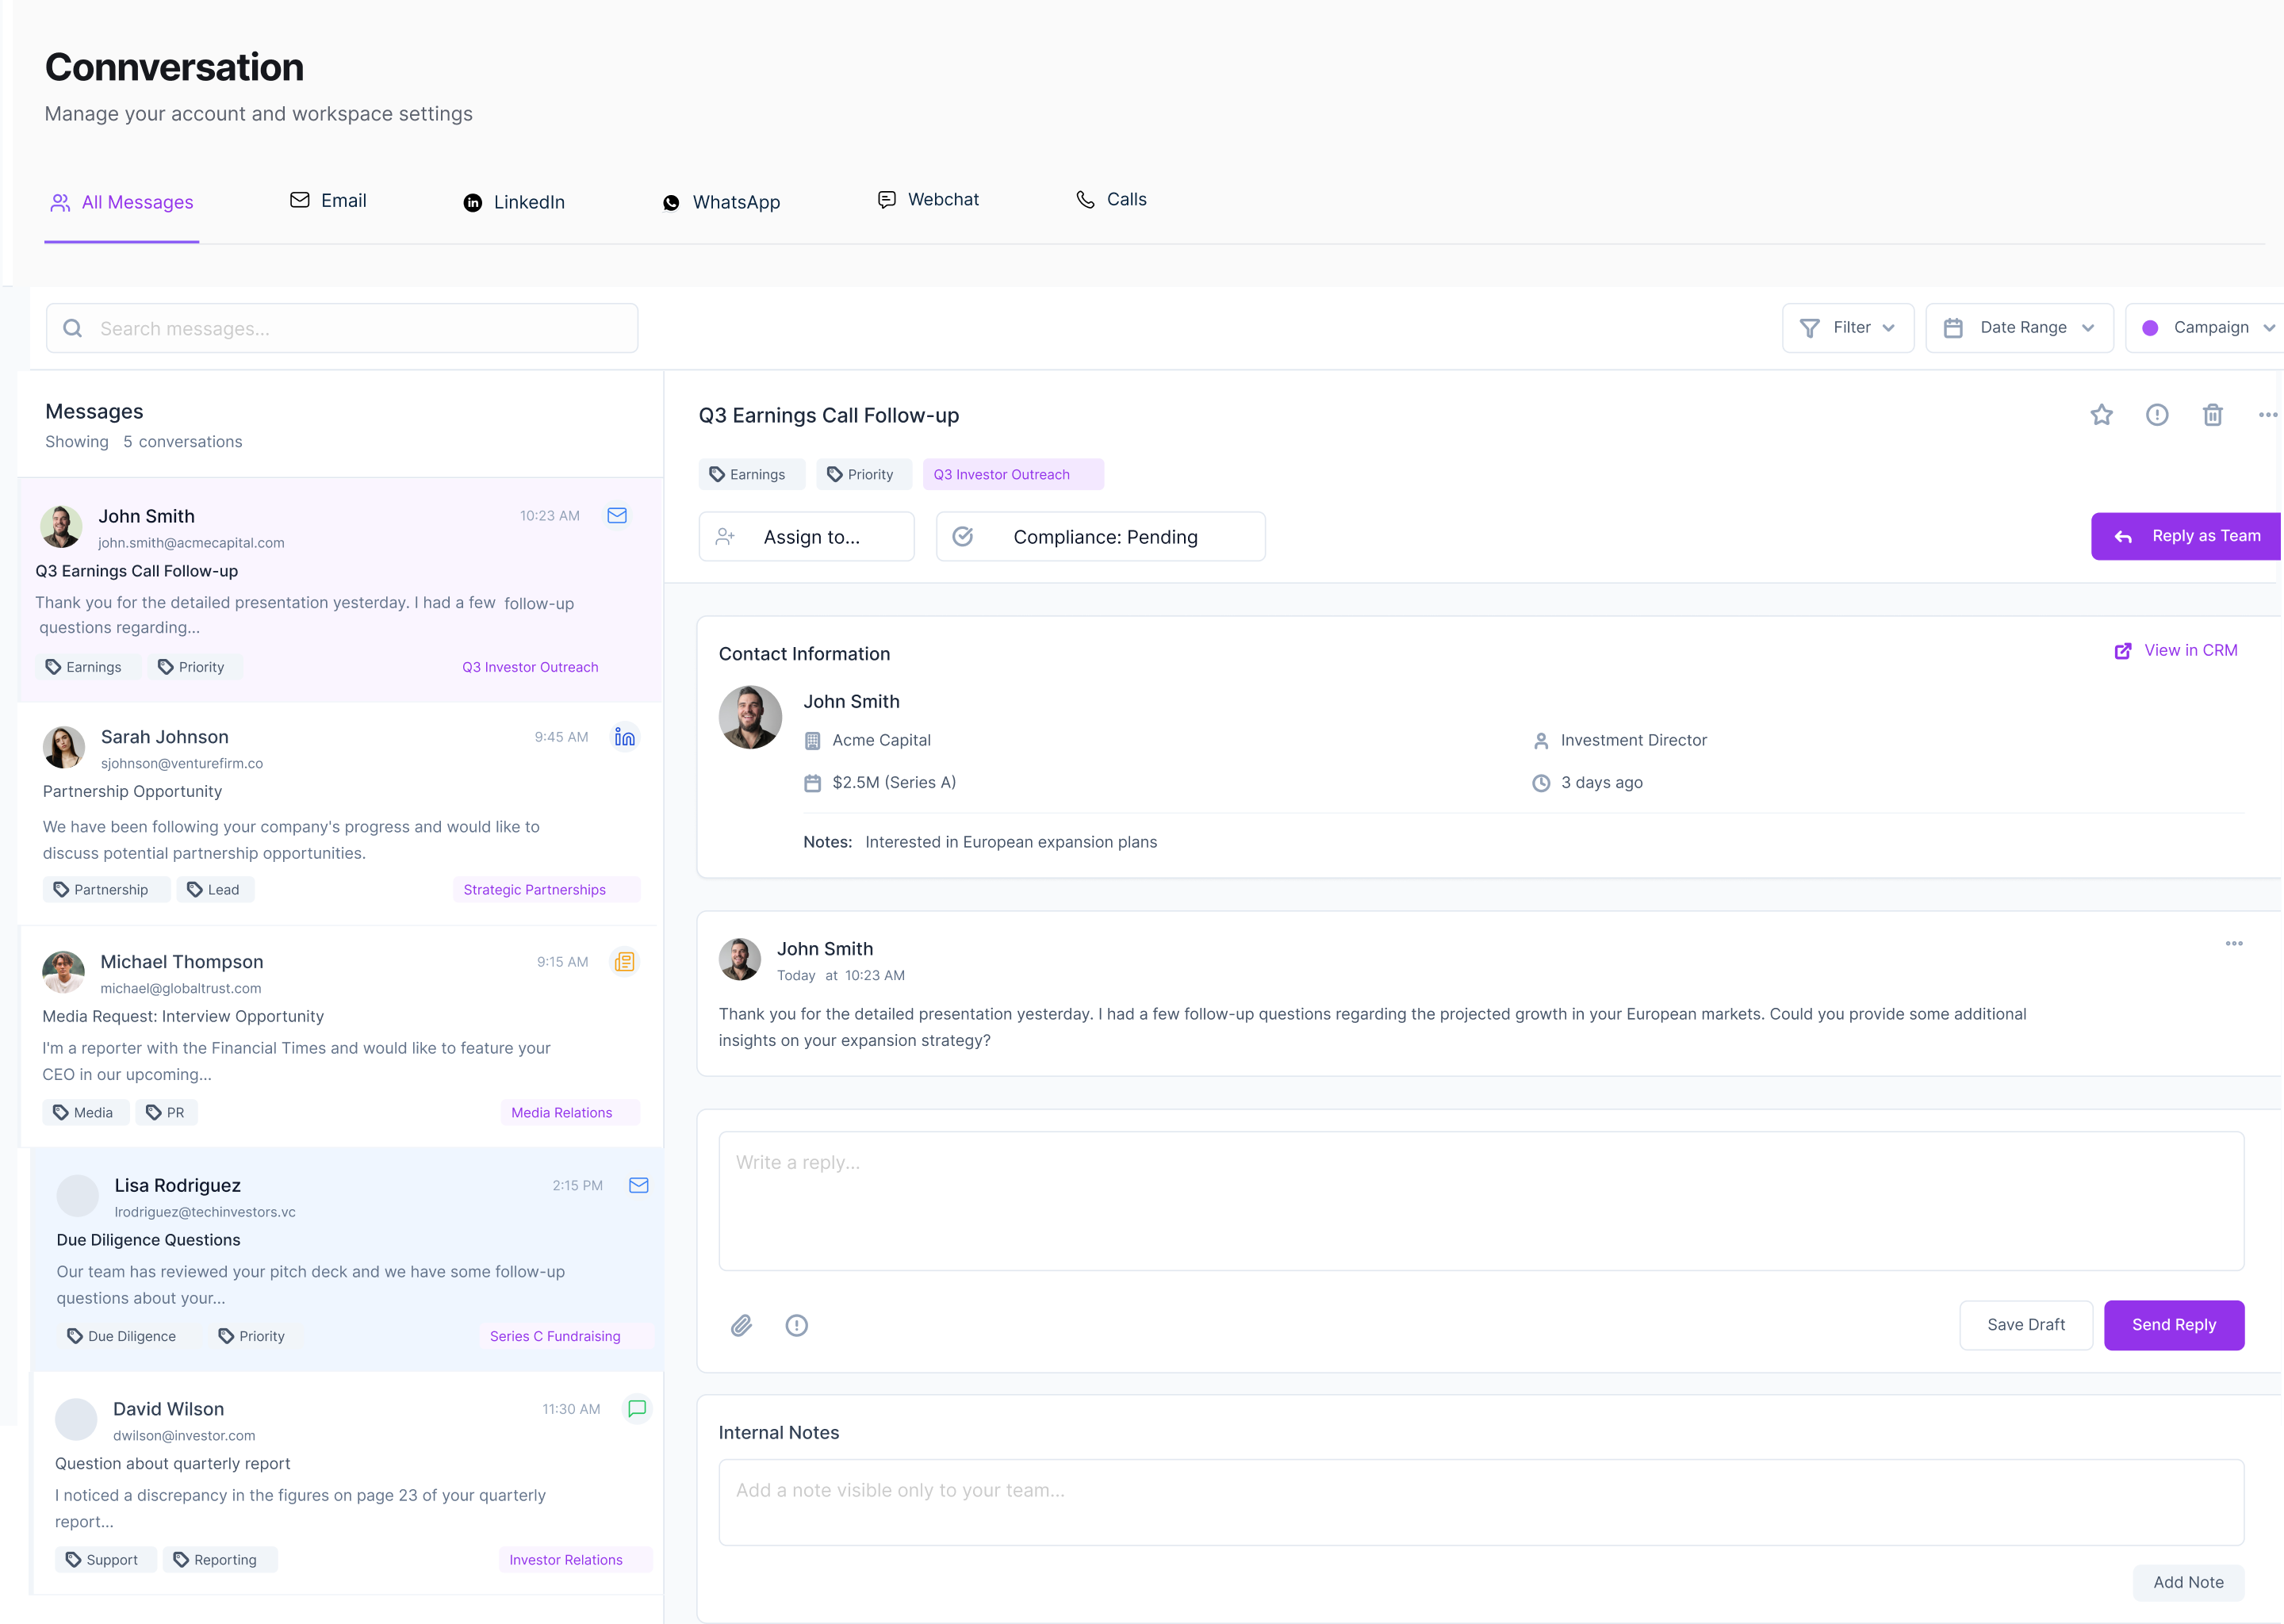Click the View in CRM link
The height and width of the screenshot is (1624, 2284).
click(2177, 650)
